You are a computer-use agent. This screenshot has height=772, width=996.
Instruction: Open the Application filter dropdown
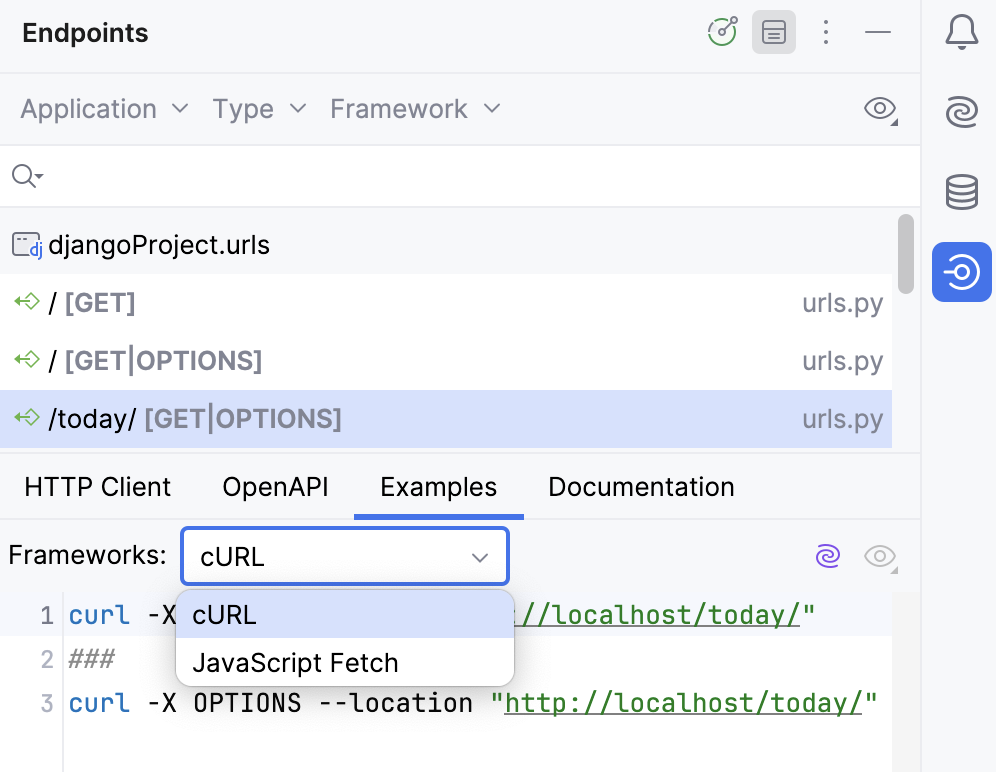coord(103,109)
